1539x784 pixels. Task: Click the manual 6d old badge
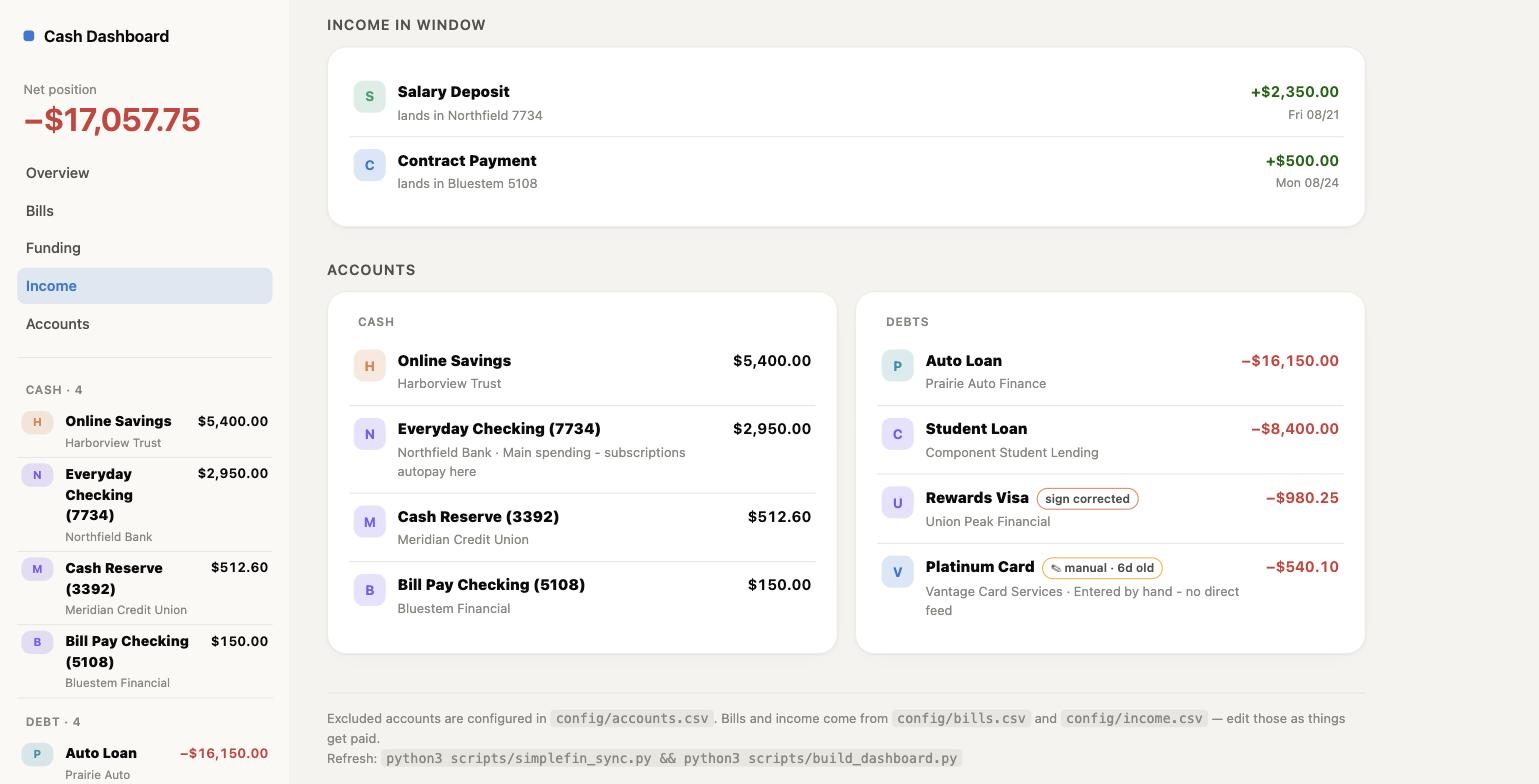pos(1102,568)
